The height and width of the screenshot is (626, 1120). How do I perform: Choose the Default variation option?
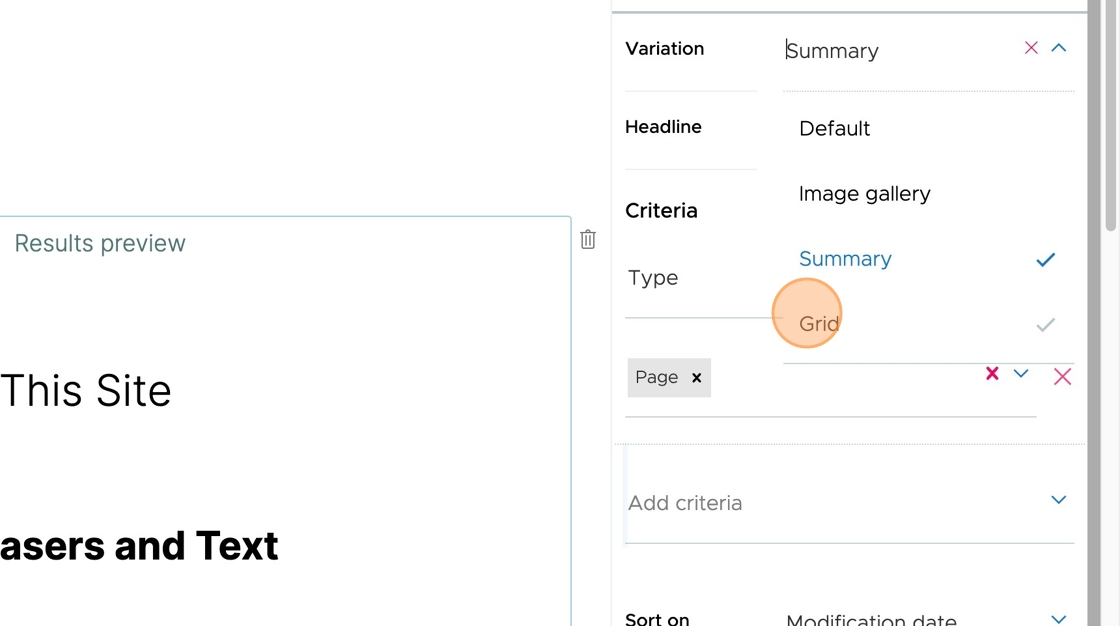[834, 129]
